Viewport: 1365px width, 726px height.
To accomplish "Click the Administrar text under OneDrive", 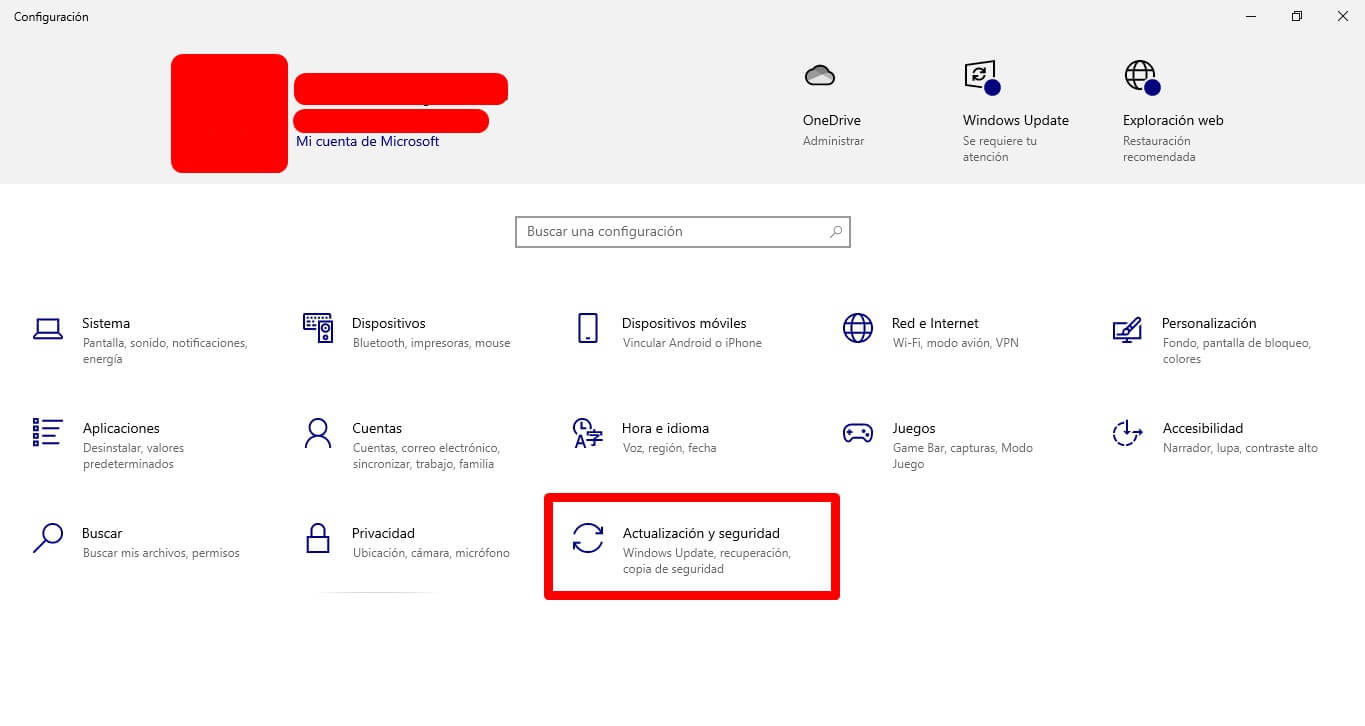I will [x=833, y=141].
